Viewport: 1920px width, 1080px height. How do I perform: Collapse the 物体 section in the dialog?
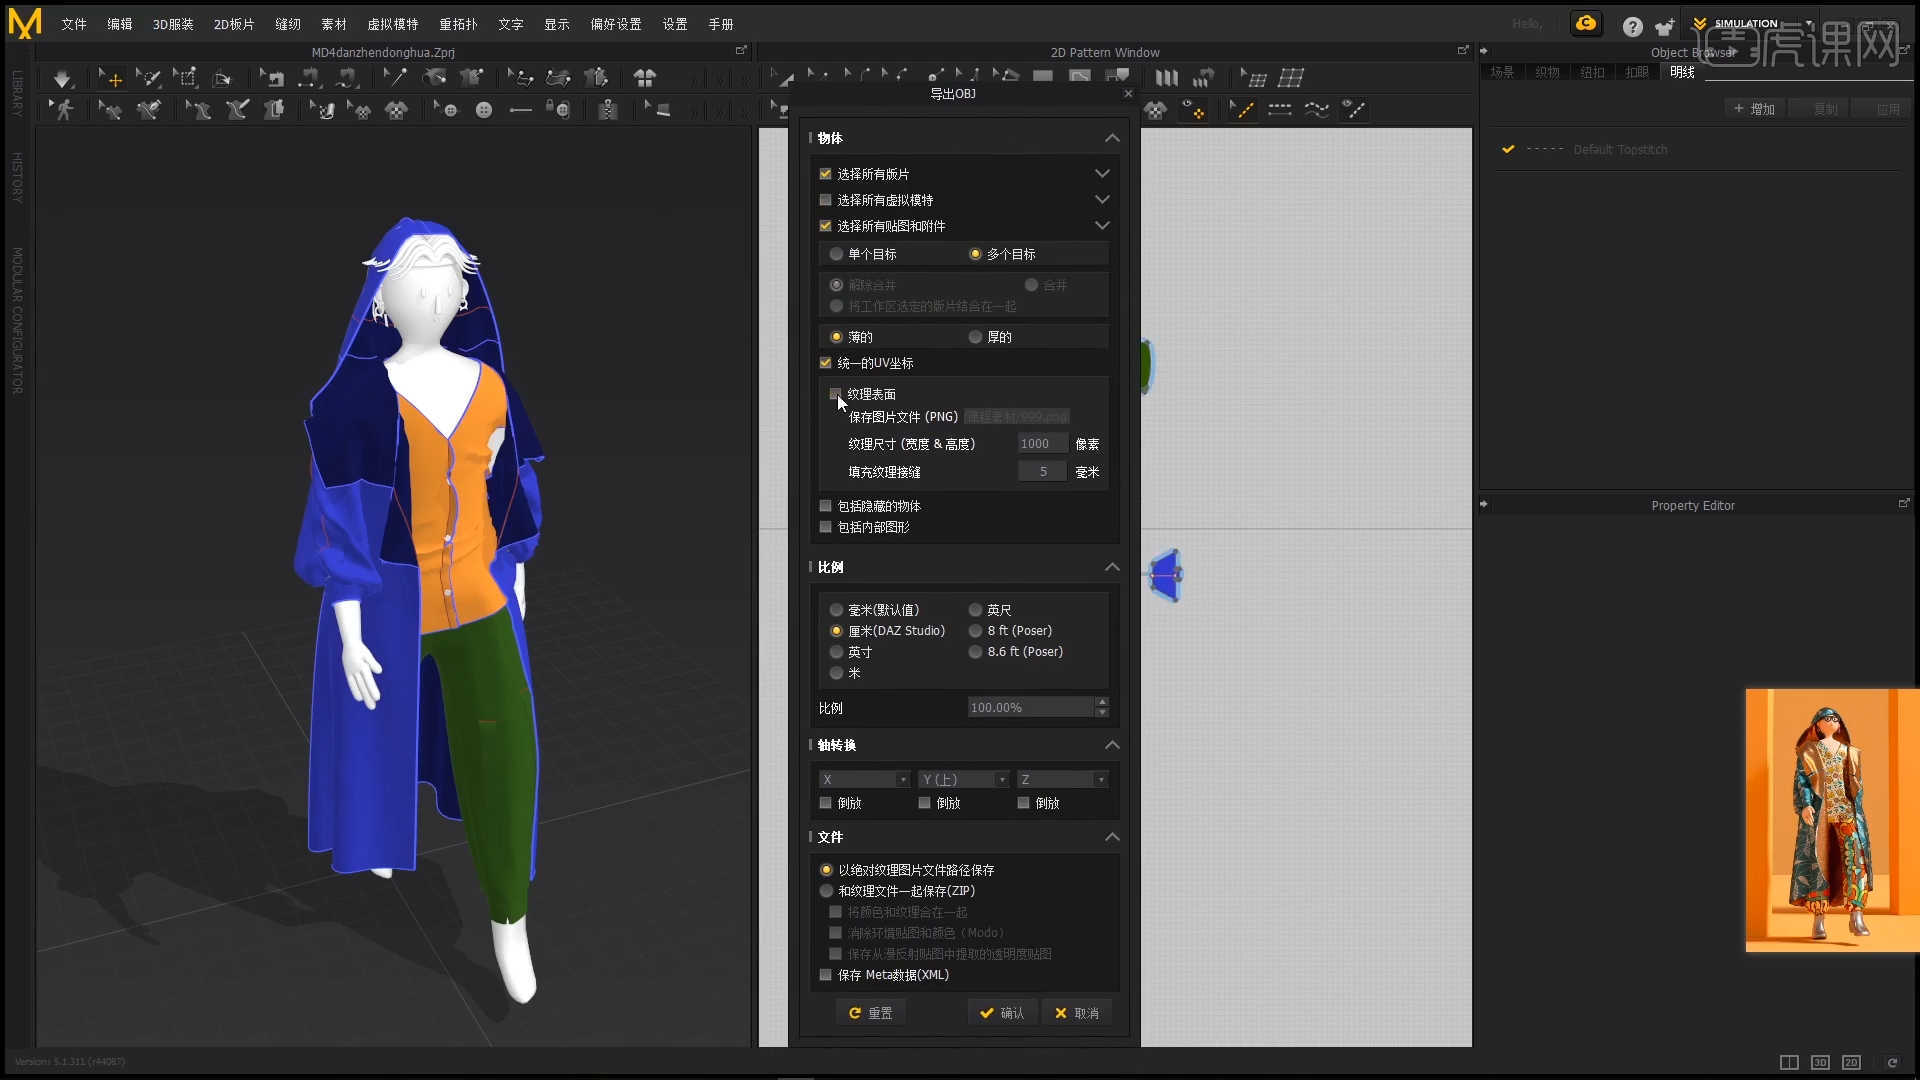point(1111,138)
